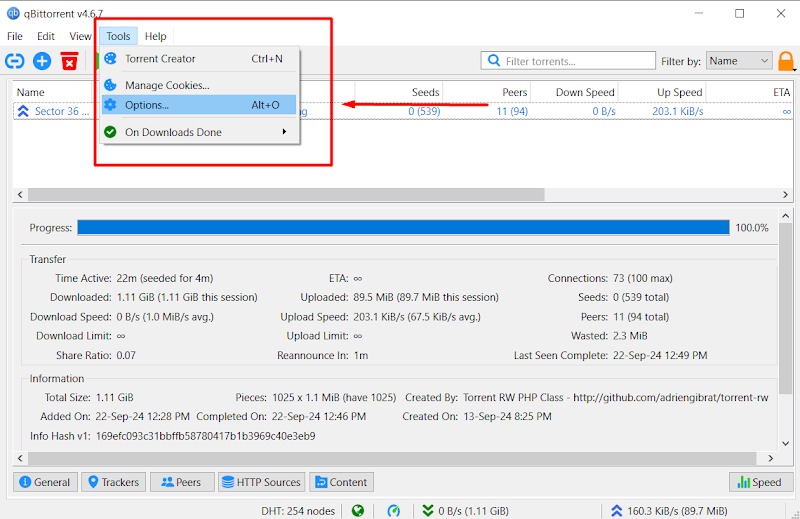Sort by the Down Speed column header
Viewport: 800px width, 519px height.
575,92
